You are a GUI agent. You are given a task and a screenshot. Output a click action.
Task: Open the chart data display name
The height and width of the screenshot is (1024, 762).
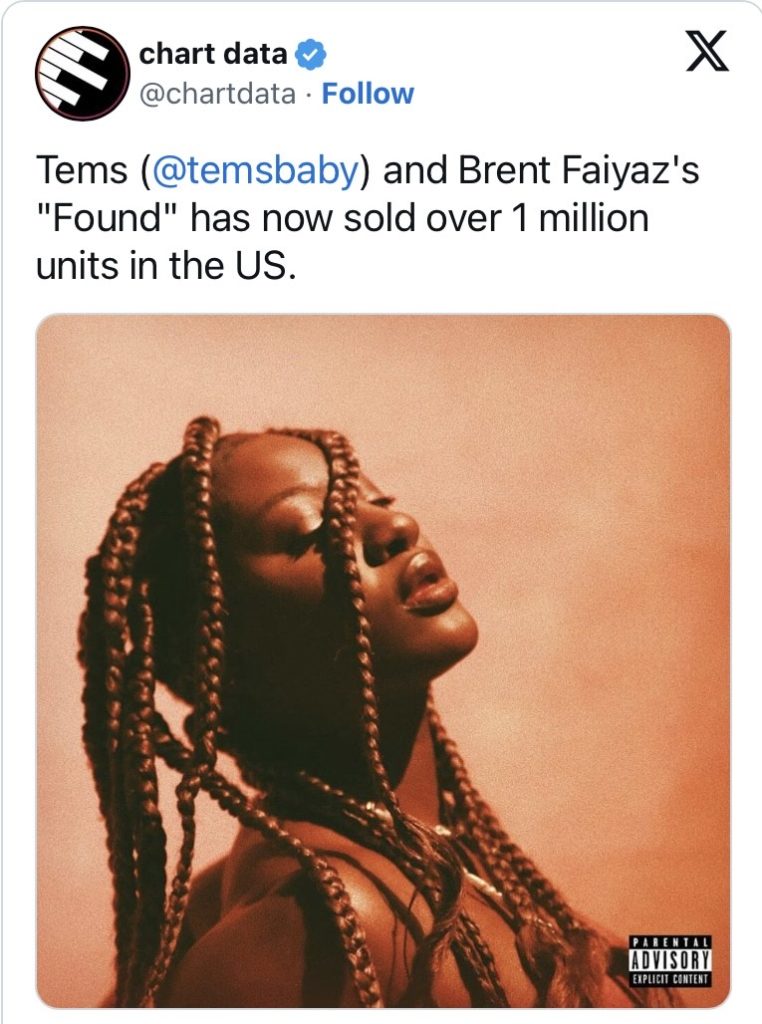click(213, 54)
